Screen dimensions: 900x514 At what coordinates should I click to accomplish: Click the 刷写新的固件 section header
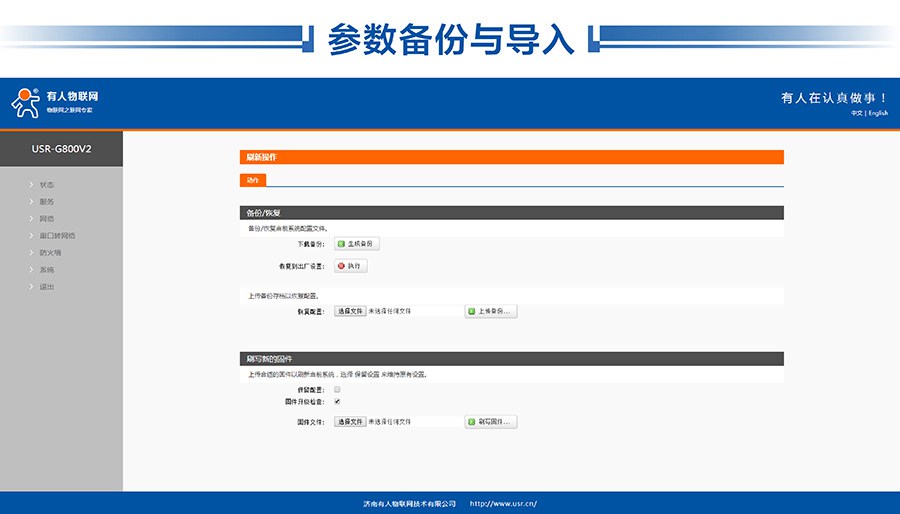(x=511, y=359)
